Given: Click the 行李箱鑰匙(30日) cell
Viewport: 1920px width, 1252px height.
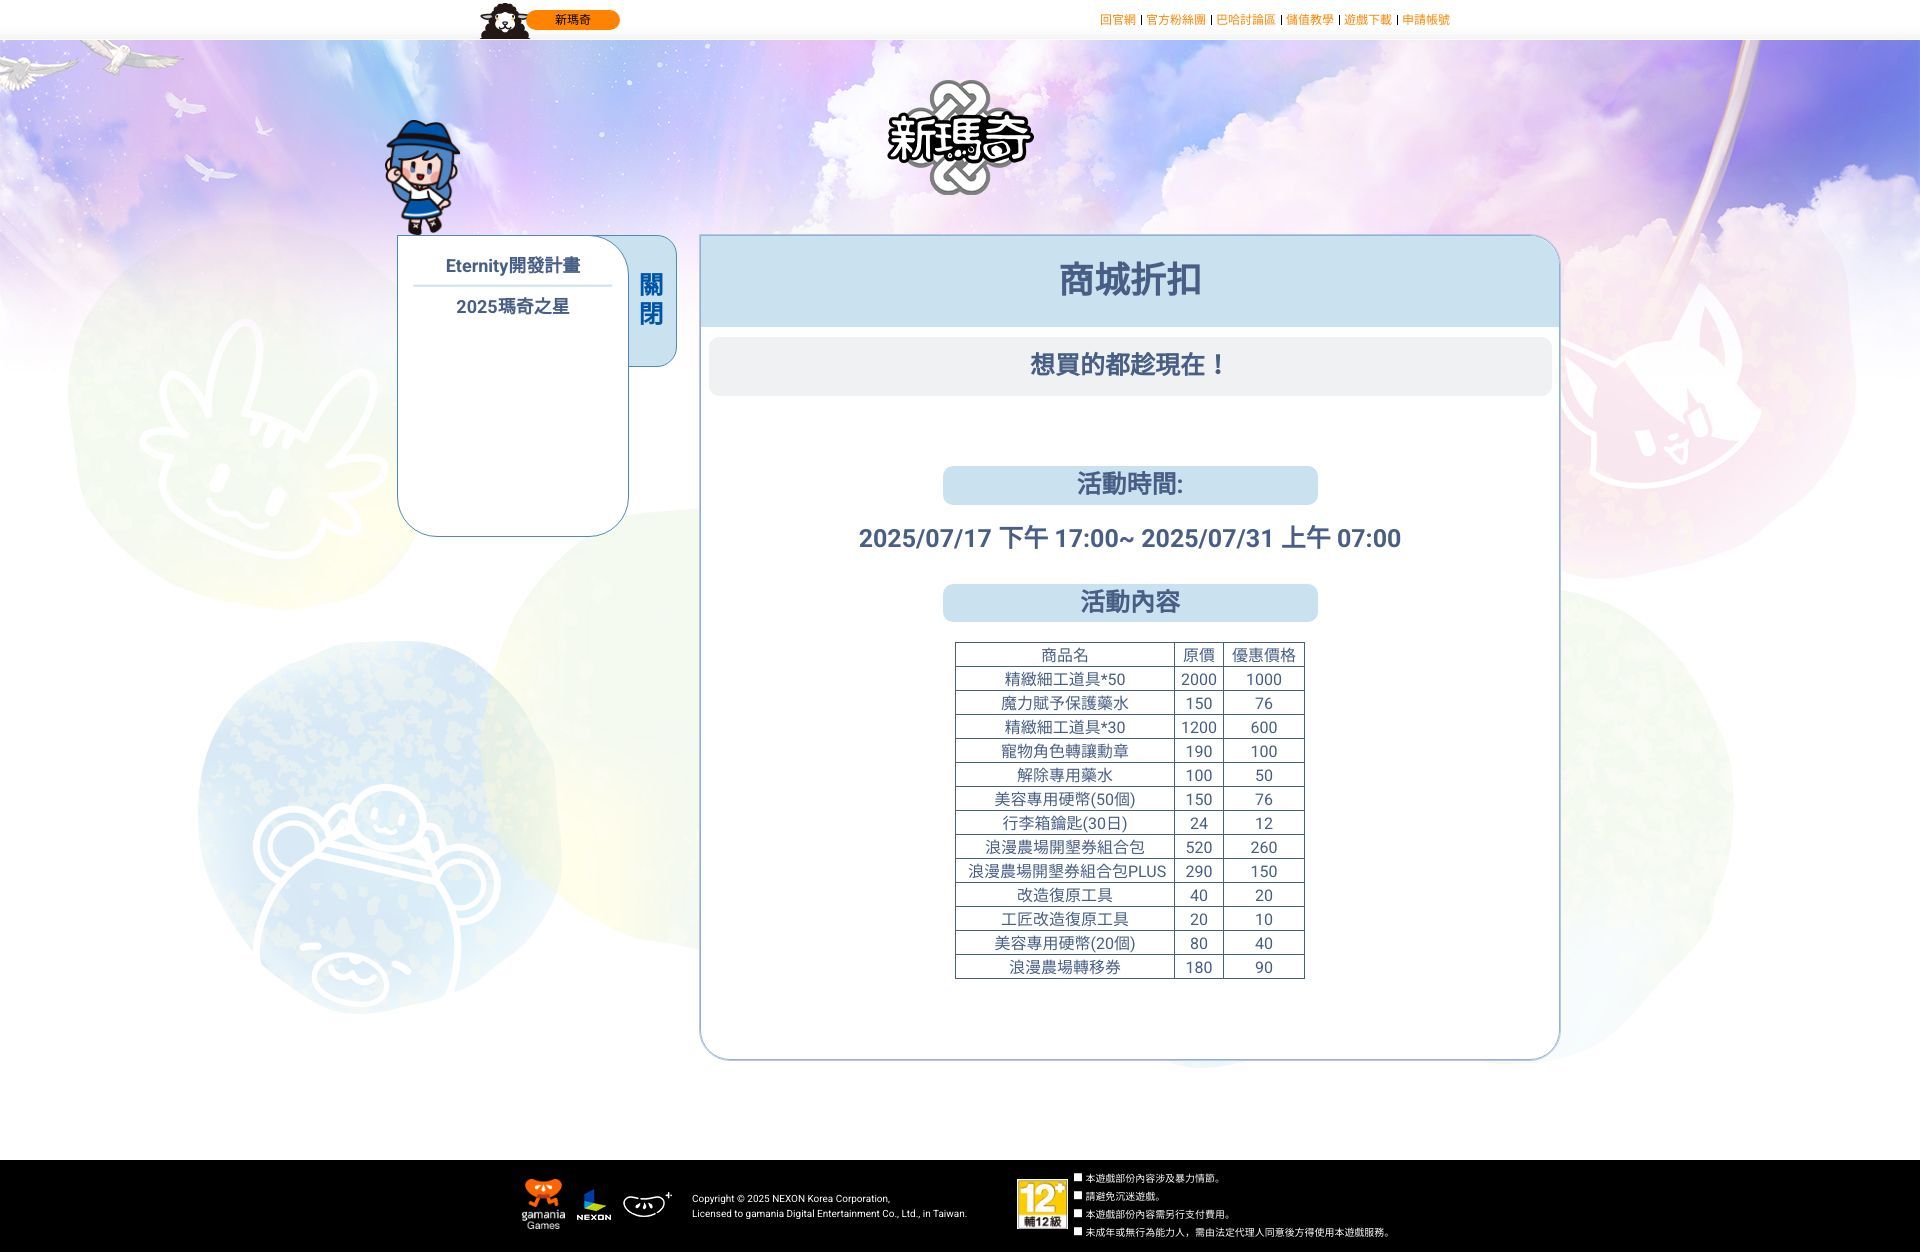Looking at the screenshot, I should pos(1065,823).
